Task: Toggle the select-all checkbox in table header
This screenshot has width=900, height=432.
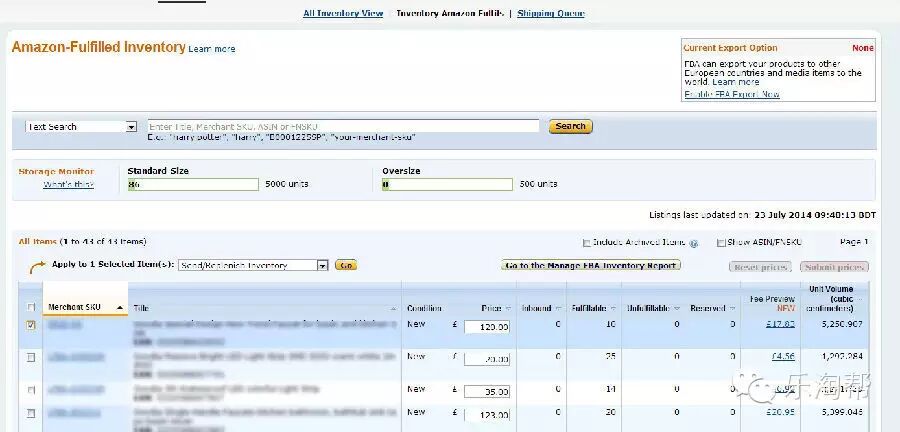Action: 31,308
